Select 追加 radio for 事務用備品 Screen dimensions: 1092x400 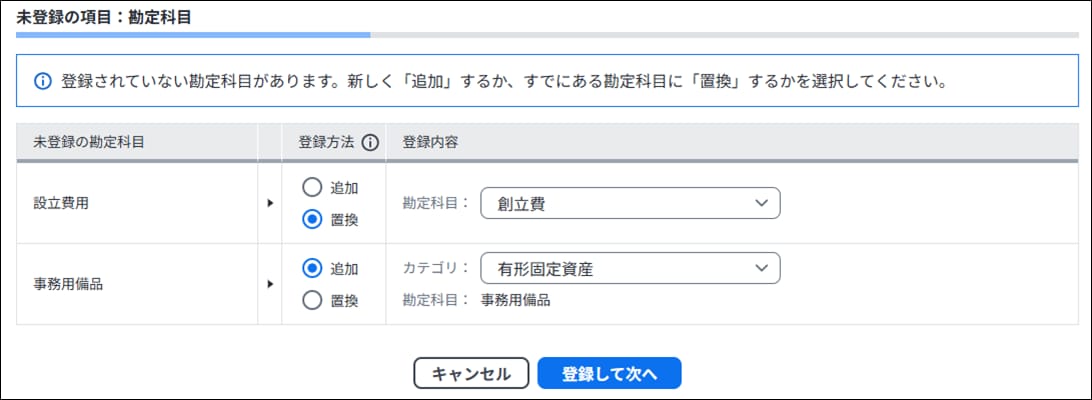313,268
